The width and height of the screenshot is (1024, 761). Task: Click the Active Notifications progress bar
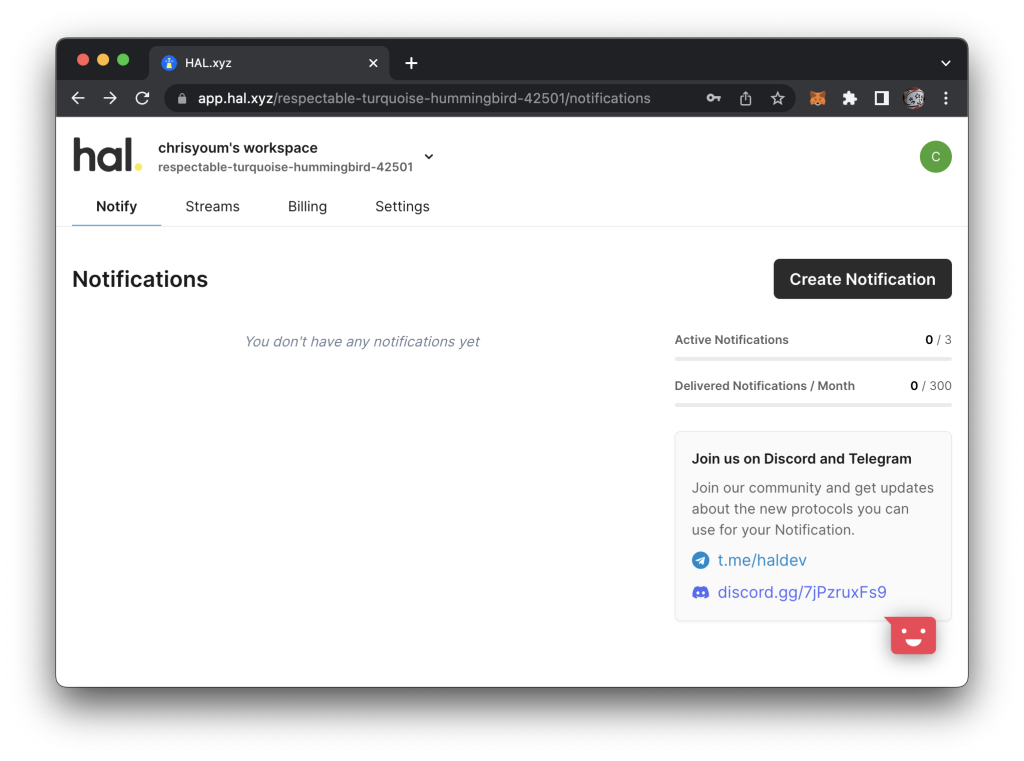pos(812,359)
